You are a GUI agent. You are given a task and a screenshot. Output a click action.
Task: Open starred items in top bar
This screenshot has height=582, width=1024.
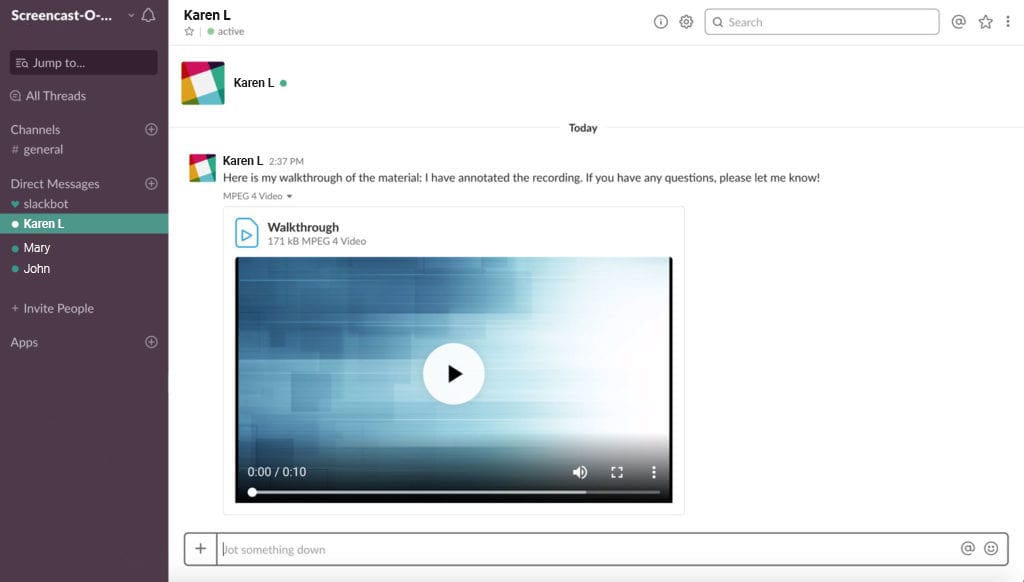[985, 22]
